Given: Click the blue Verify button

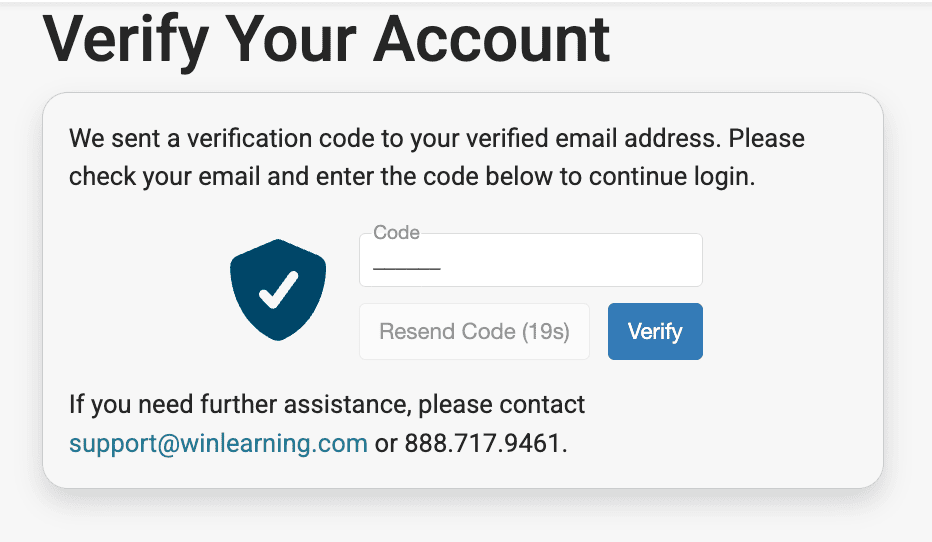Looking at the screenshot, I should click(x=655, y=331).
